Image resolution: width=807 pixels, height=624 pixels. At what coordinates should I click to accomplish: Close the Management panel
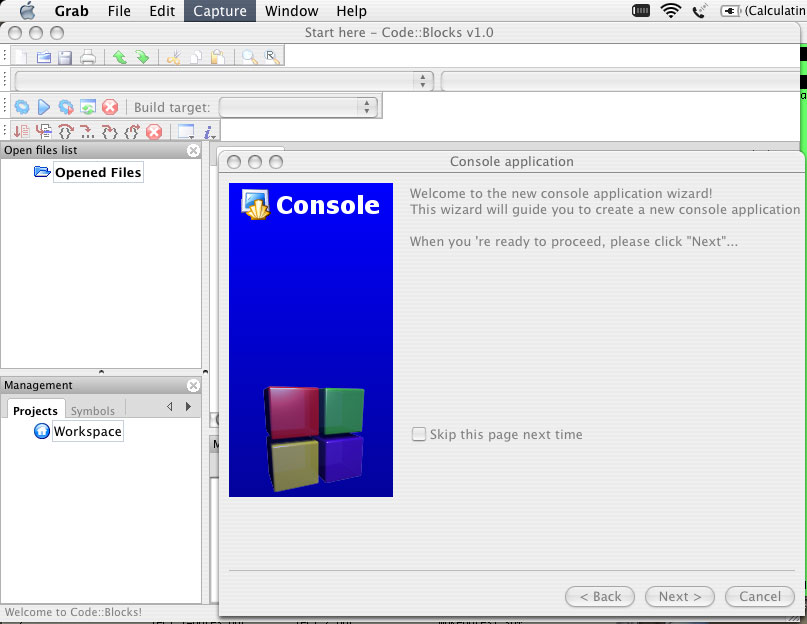(193, 385)
